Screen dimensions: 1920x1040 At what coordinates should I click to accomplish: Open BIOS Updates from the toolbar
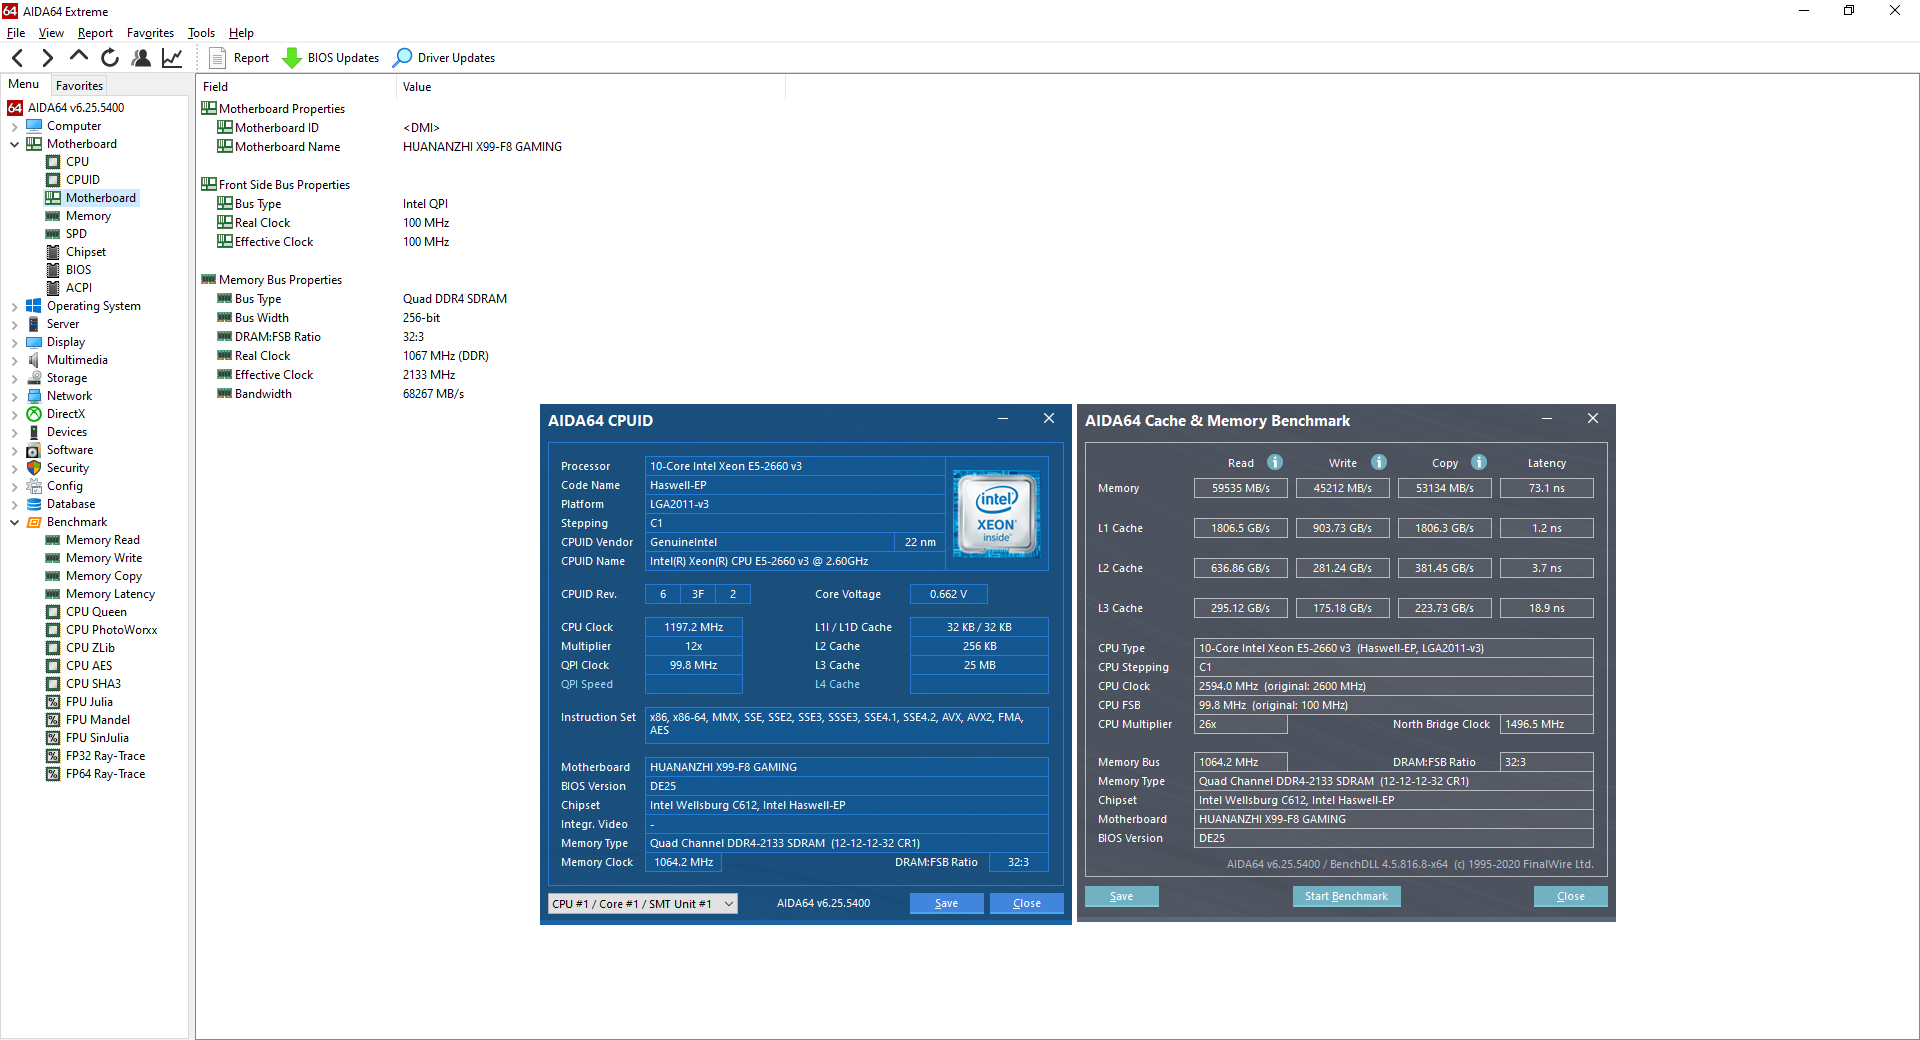[x=331, y=58]
